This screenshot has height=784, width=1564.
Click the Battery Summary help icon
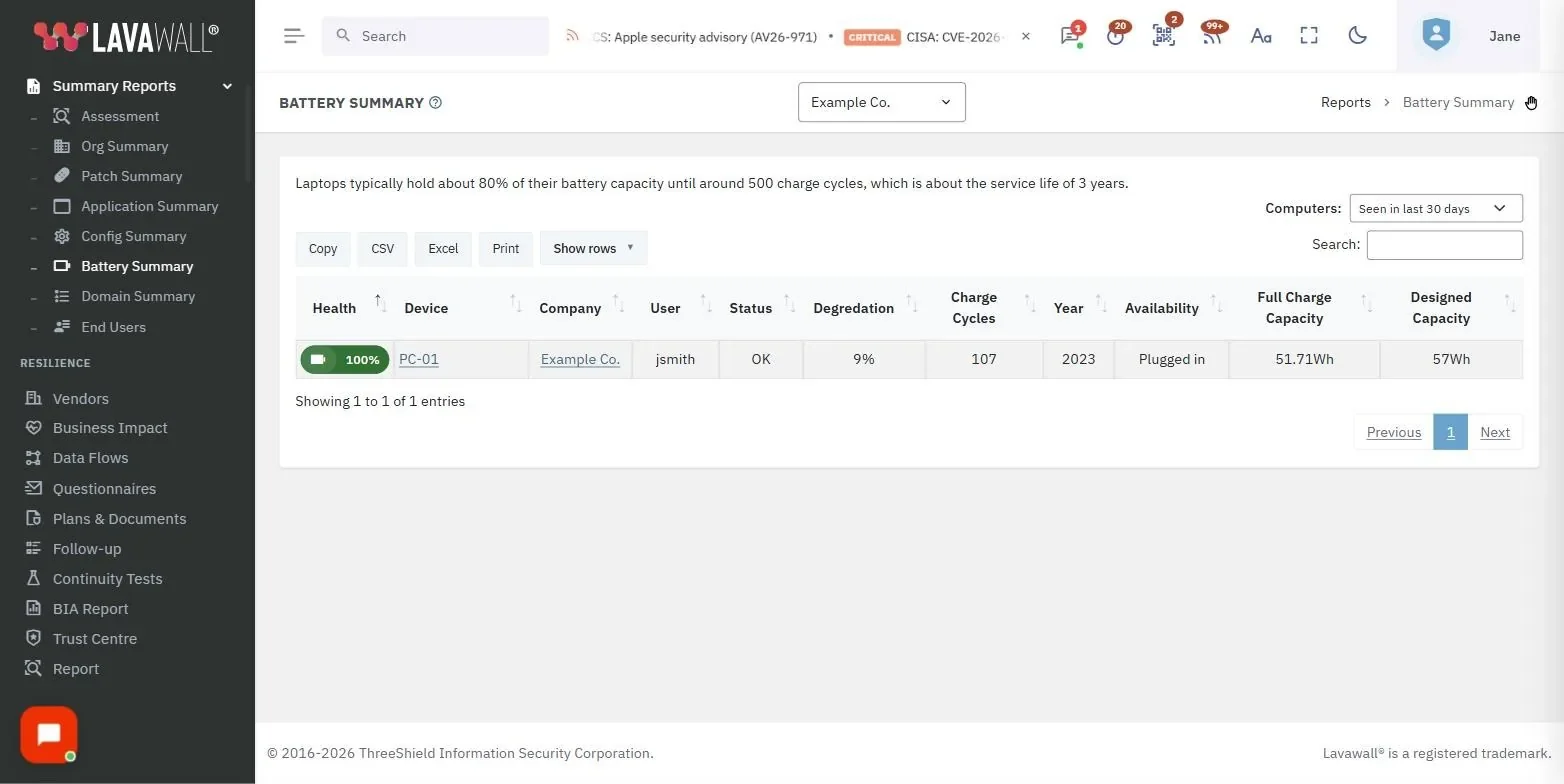(435, 102)
